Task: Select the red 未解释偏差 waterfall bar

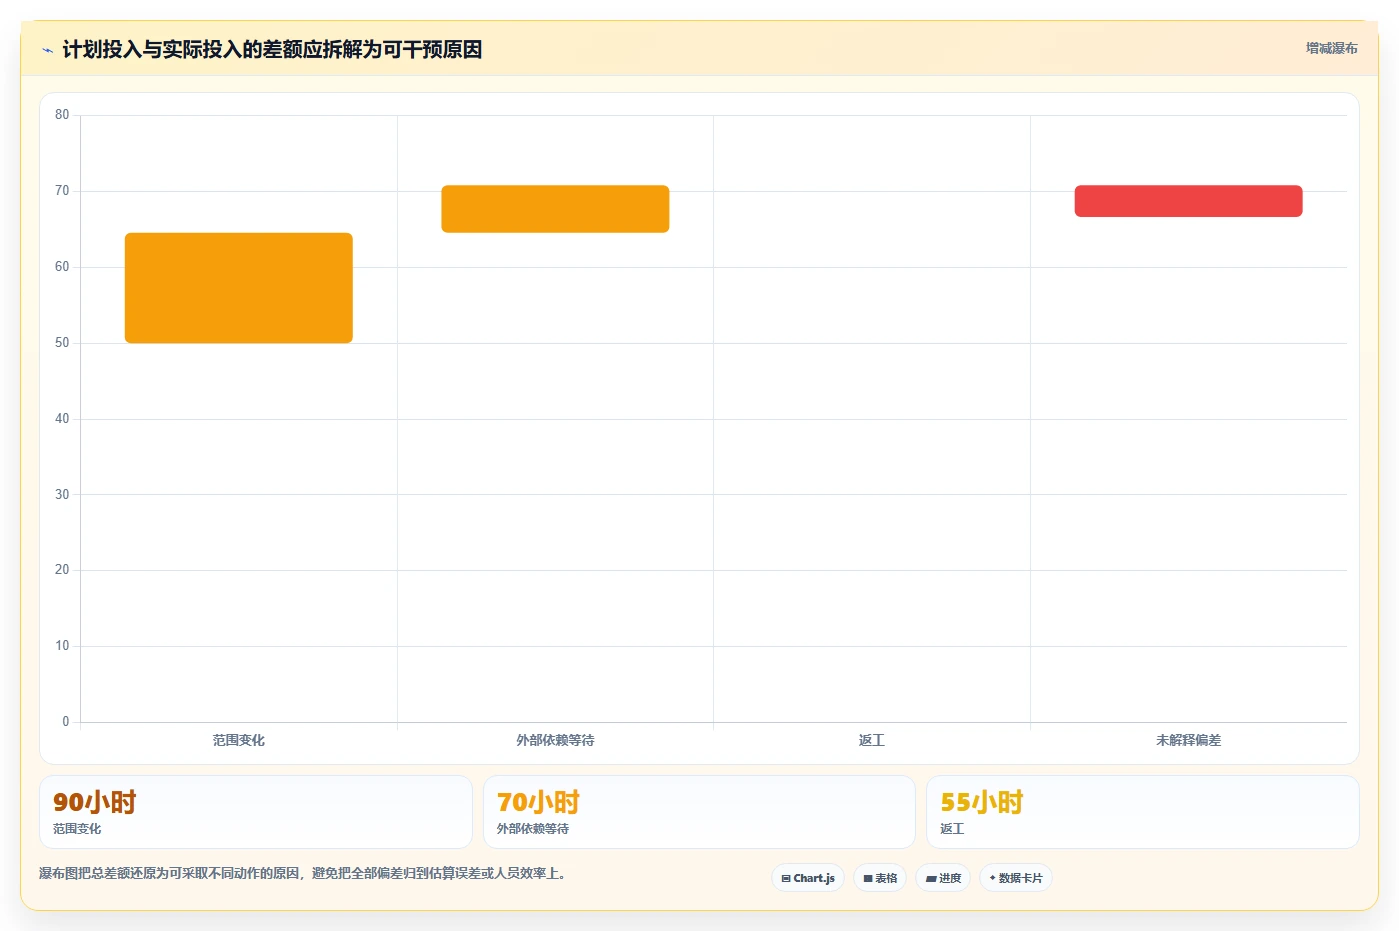Action: pyautogui.click(x=1188, y=201)
